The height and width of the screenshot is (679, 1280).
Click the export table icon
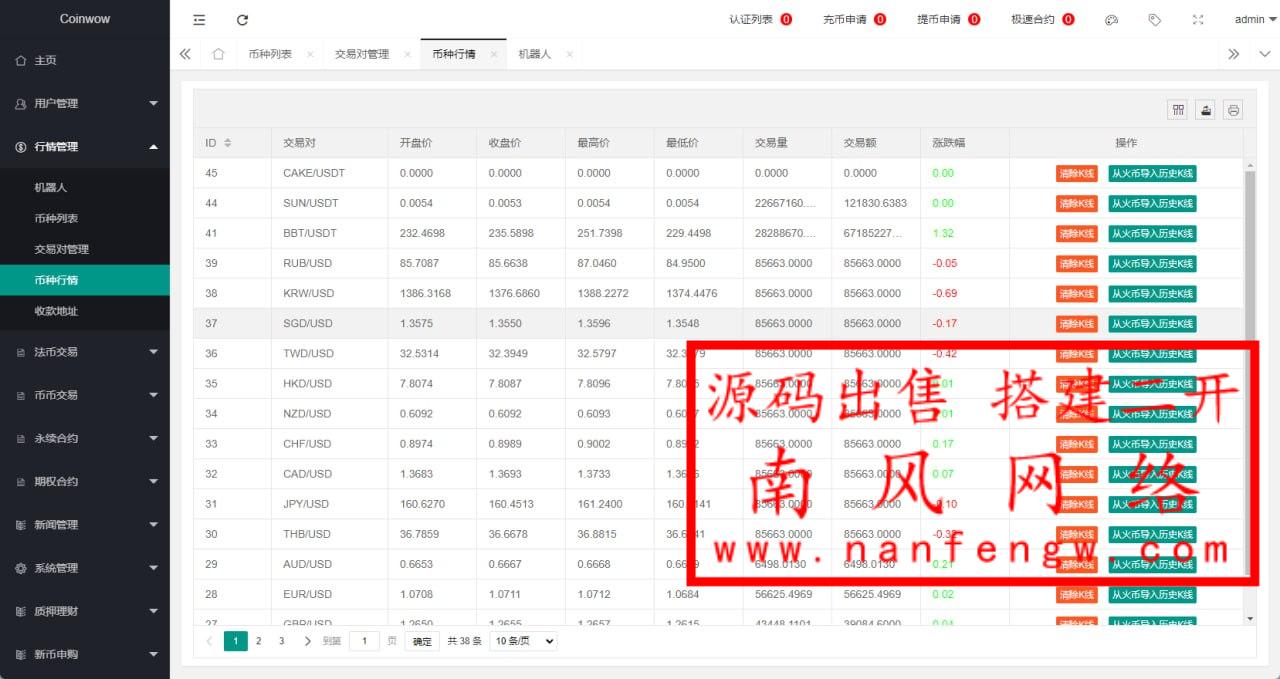1206,110
